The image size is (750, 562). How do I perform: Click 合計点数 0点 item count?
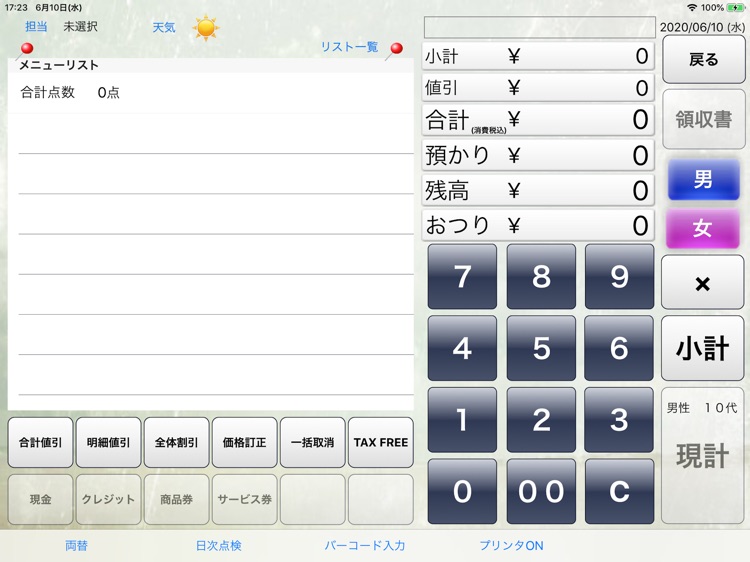point(70,92)
